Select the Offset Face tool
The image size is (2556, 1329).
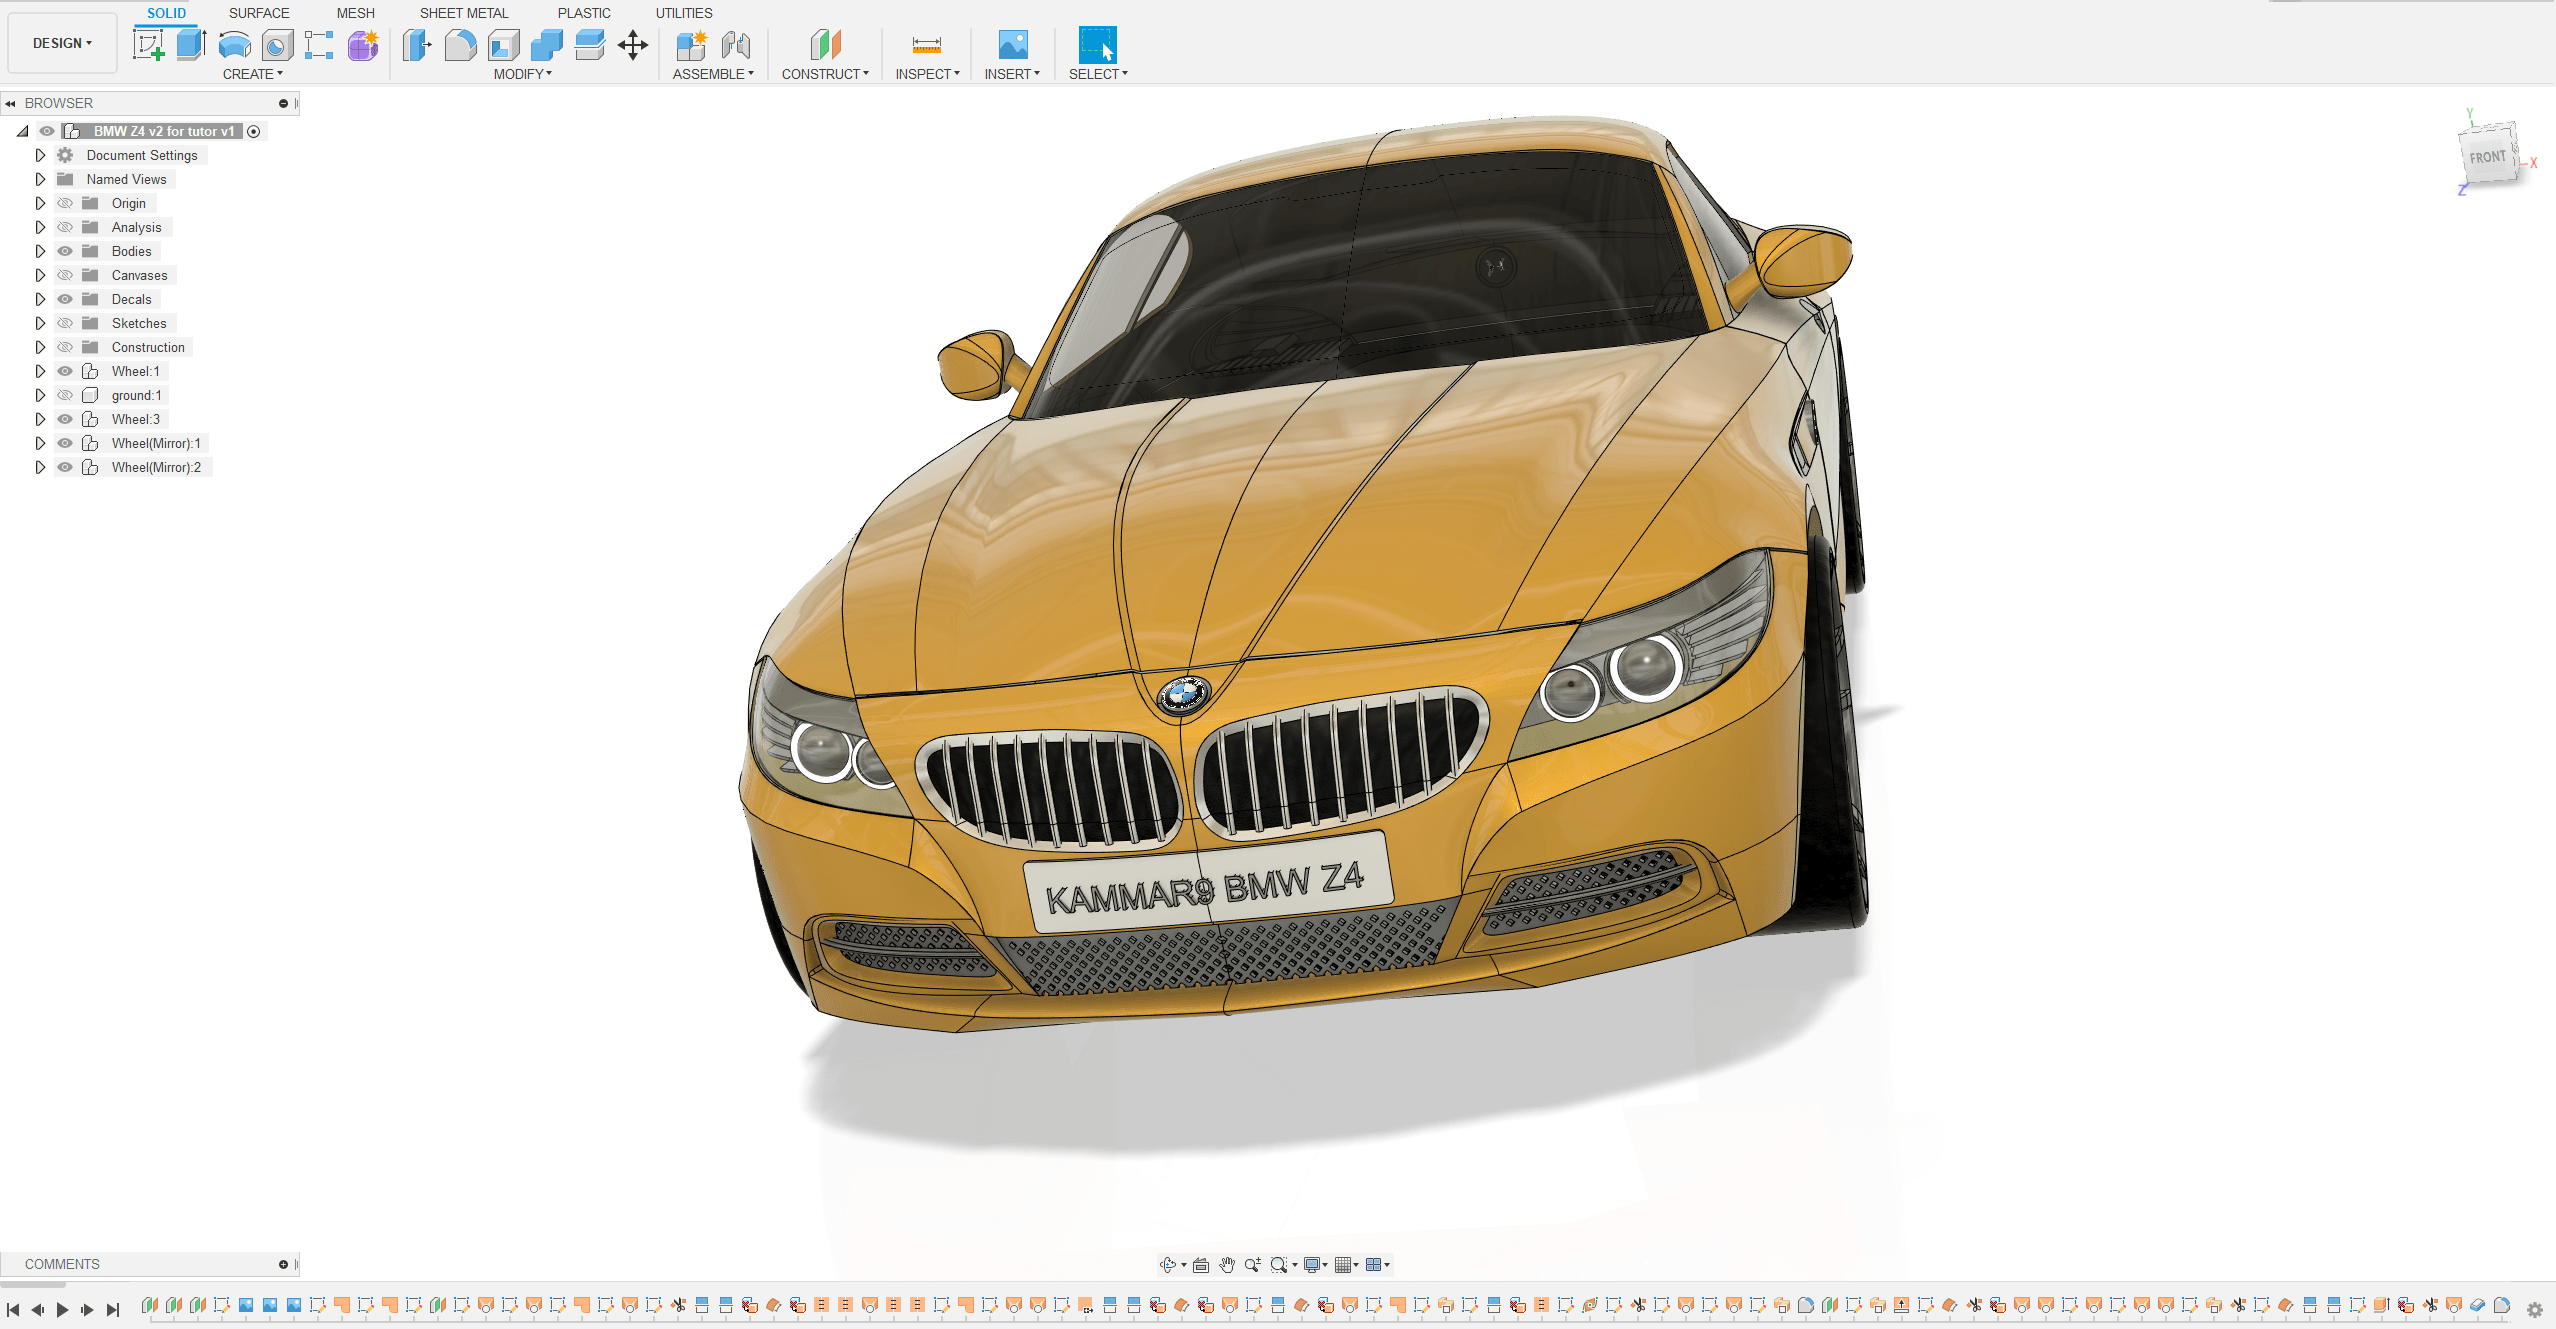(x=589, y=45)
